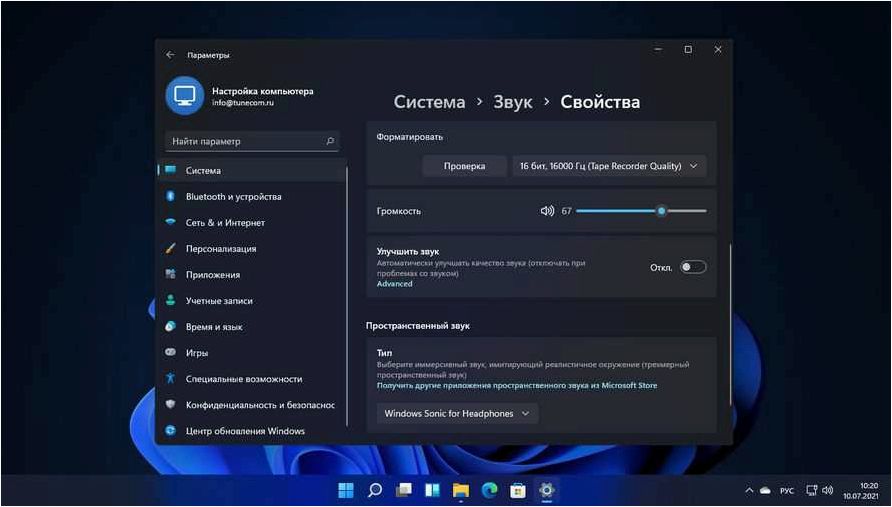This screenshot has height=507, width=892.
Task: Open Конфиденциальность и безопасность
Action: (251, 405)
